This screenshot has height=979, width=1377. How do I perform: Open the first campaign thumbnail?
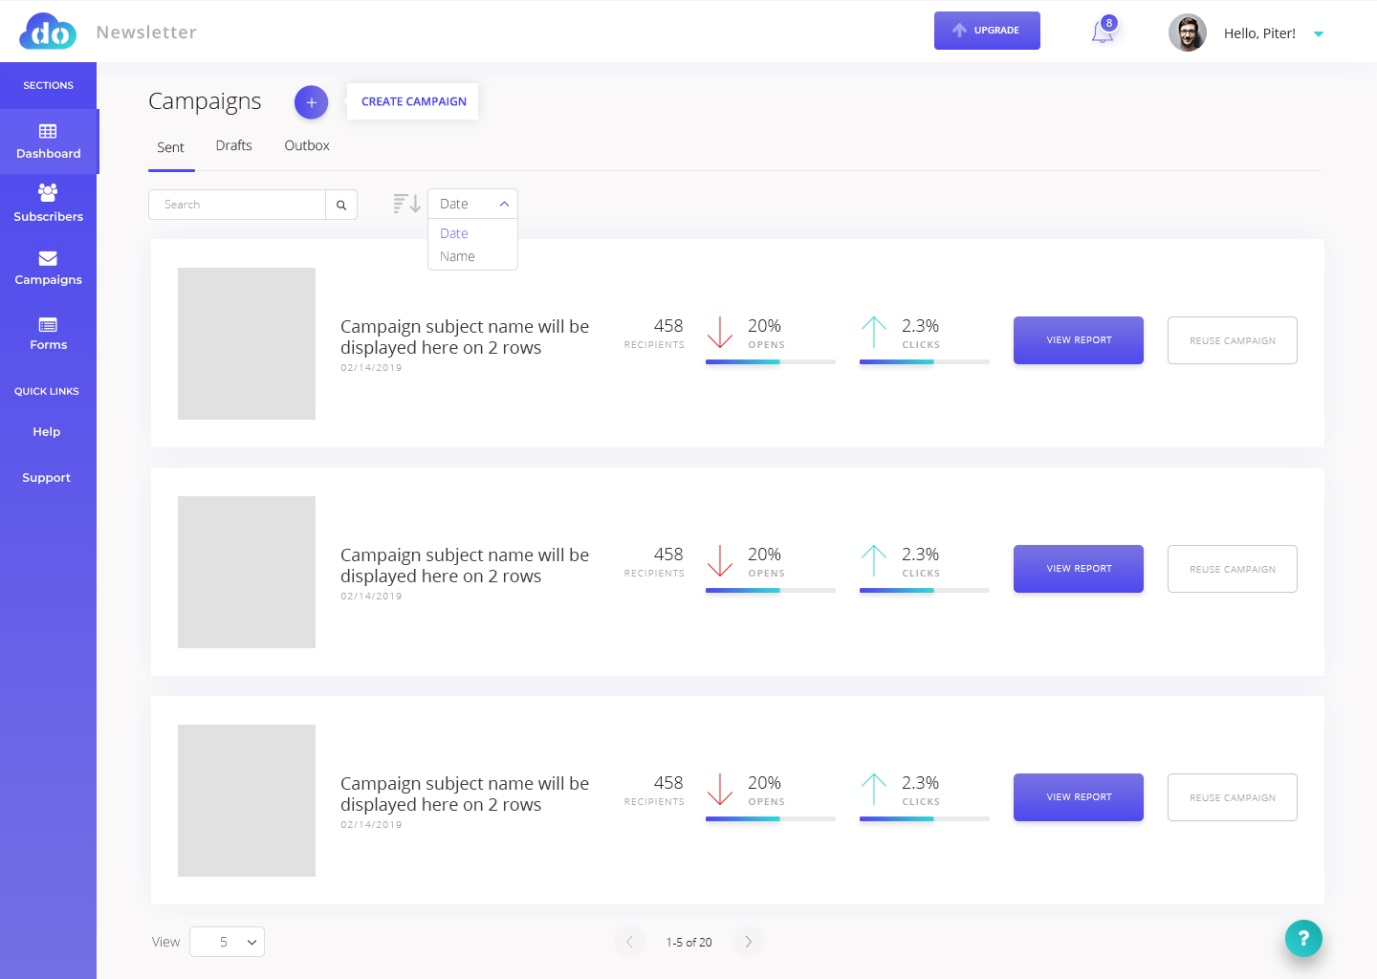[x=247, y=343]
